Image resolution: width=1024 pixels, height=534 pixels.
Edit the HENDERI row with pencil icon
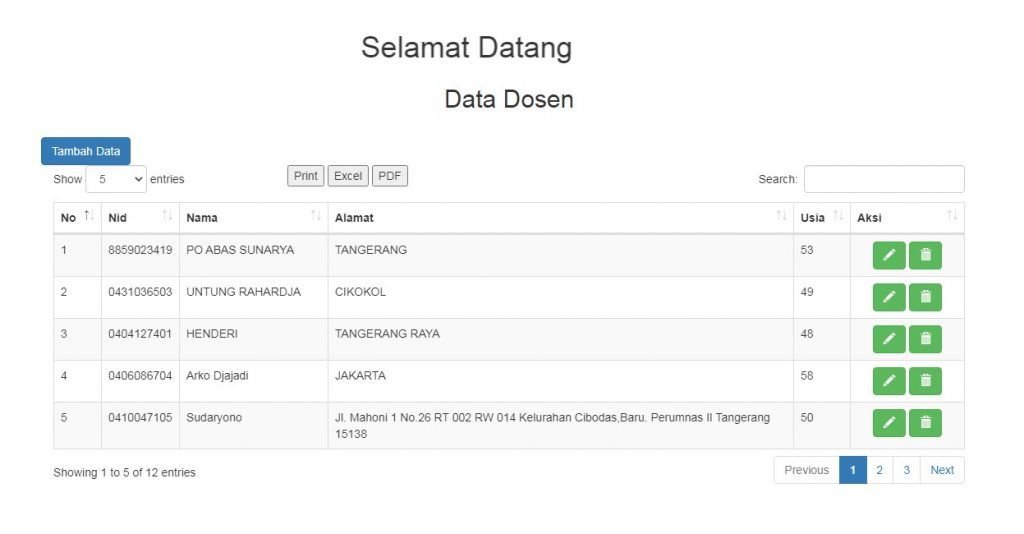(888, 340)
